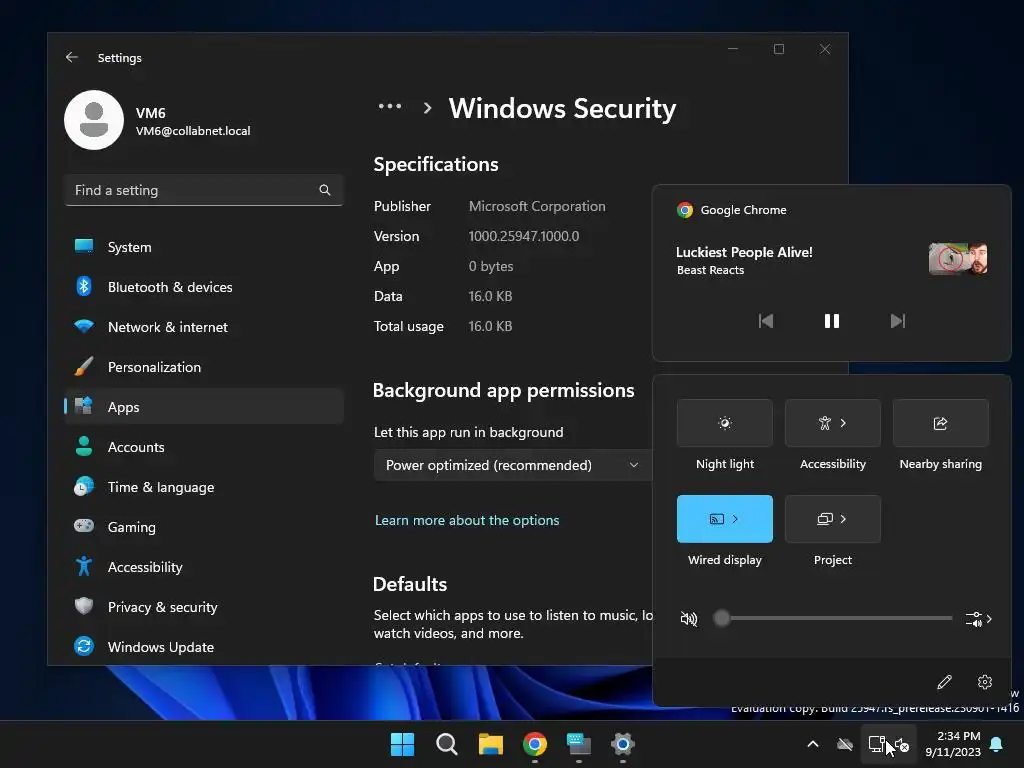This screenshot has height=768, width=1024.
Task: Pause the Luckiest People Alive video
Action: 831,321
